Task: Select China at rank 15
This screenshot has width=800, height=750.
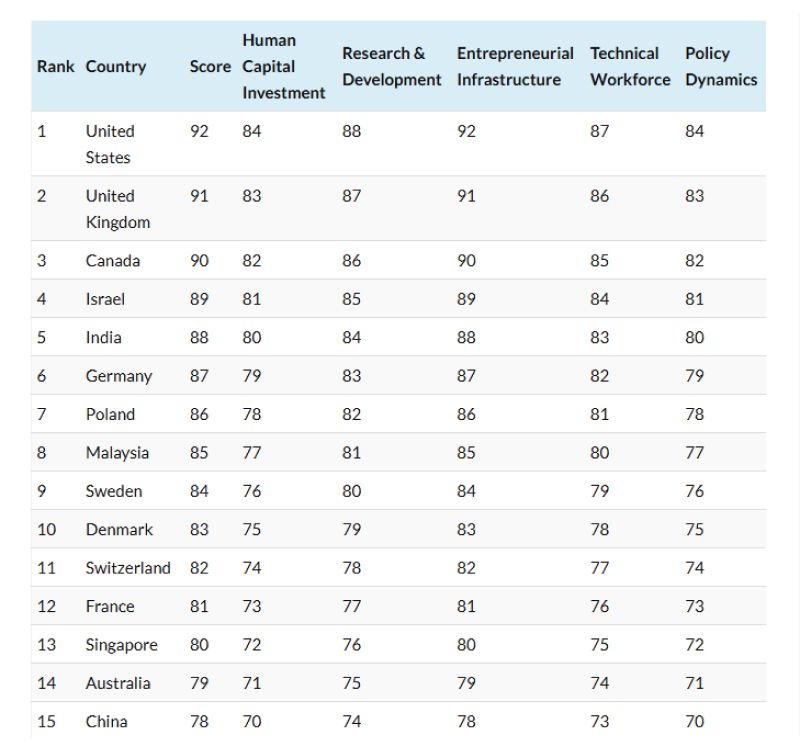Action: pos(107,721)
